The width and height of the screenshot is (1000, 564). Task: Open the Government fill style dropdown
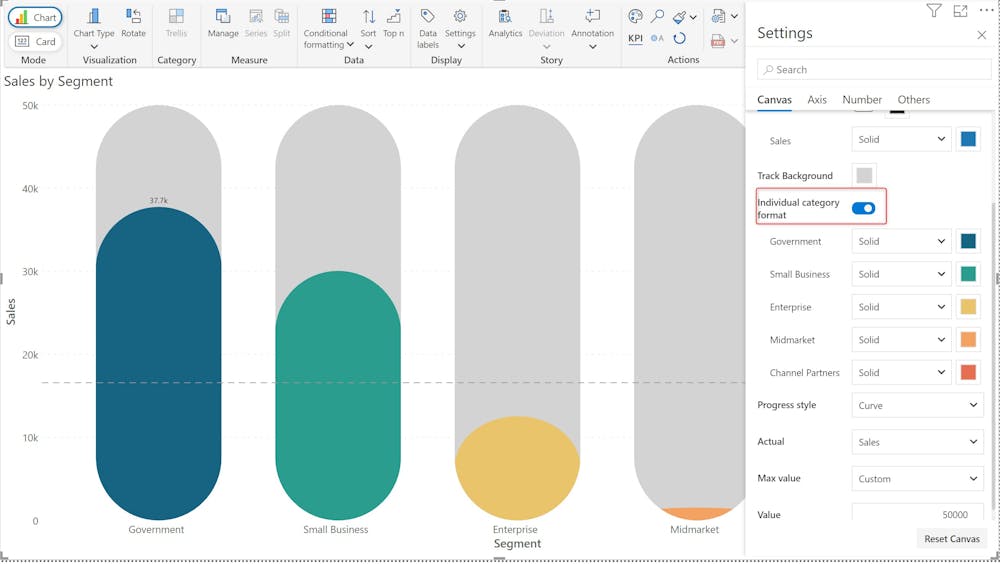click(x=901, y=241)
